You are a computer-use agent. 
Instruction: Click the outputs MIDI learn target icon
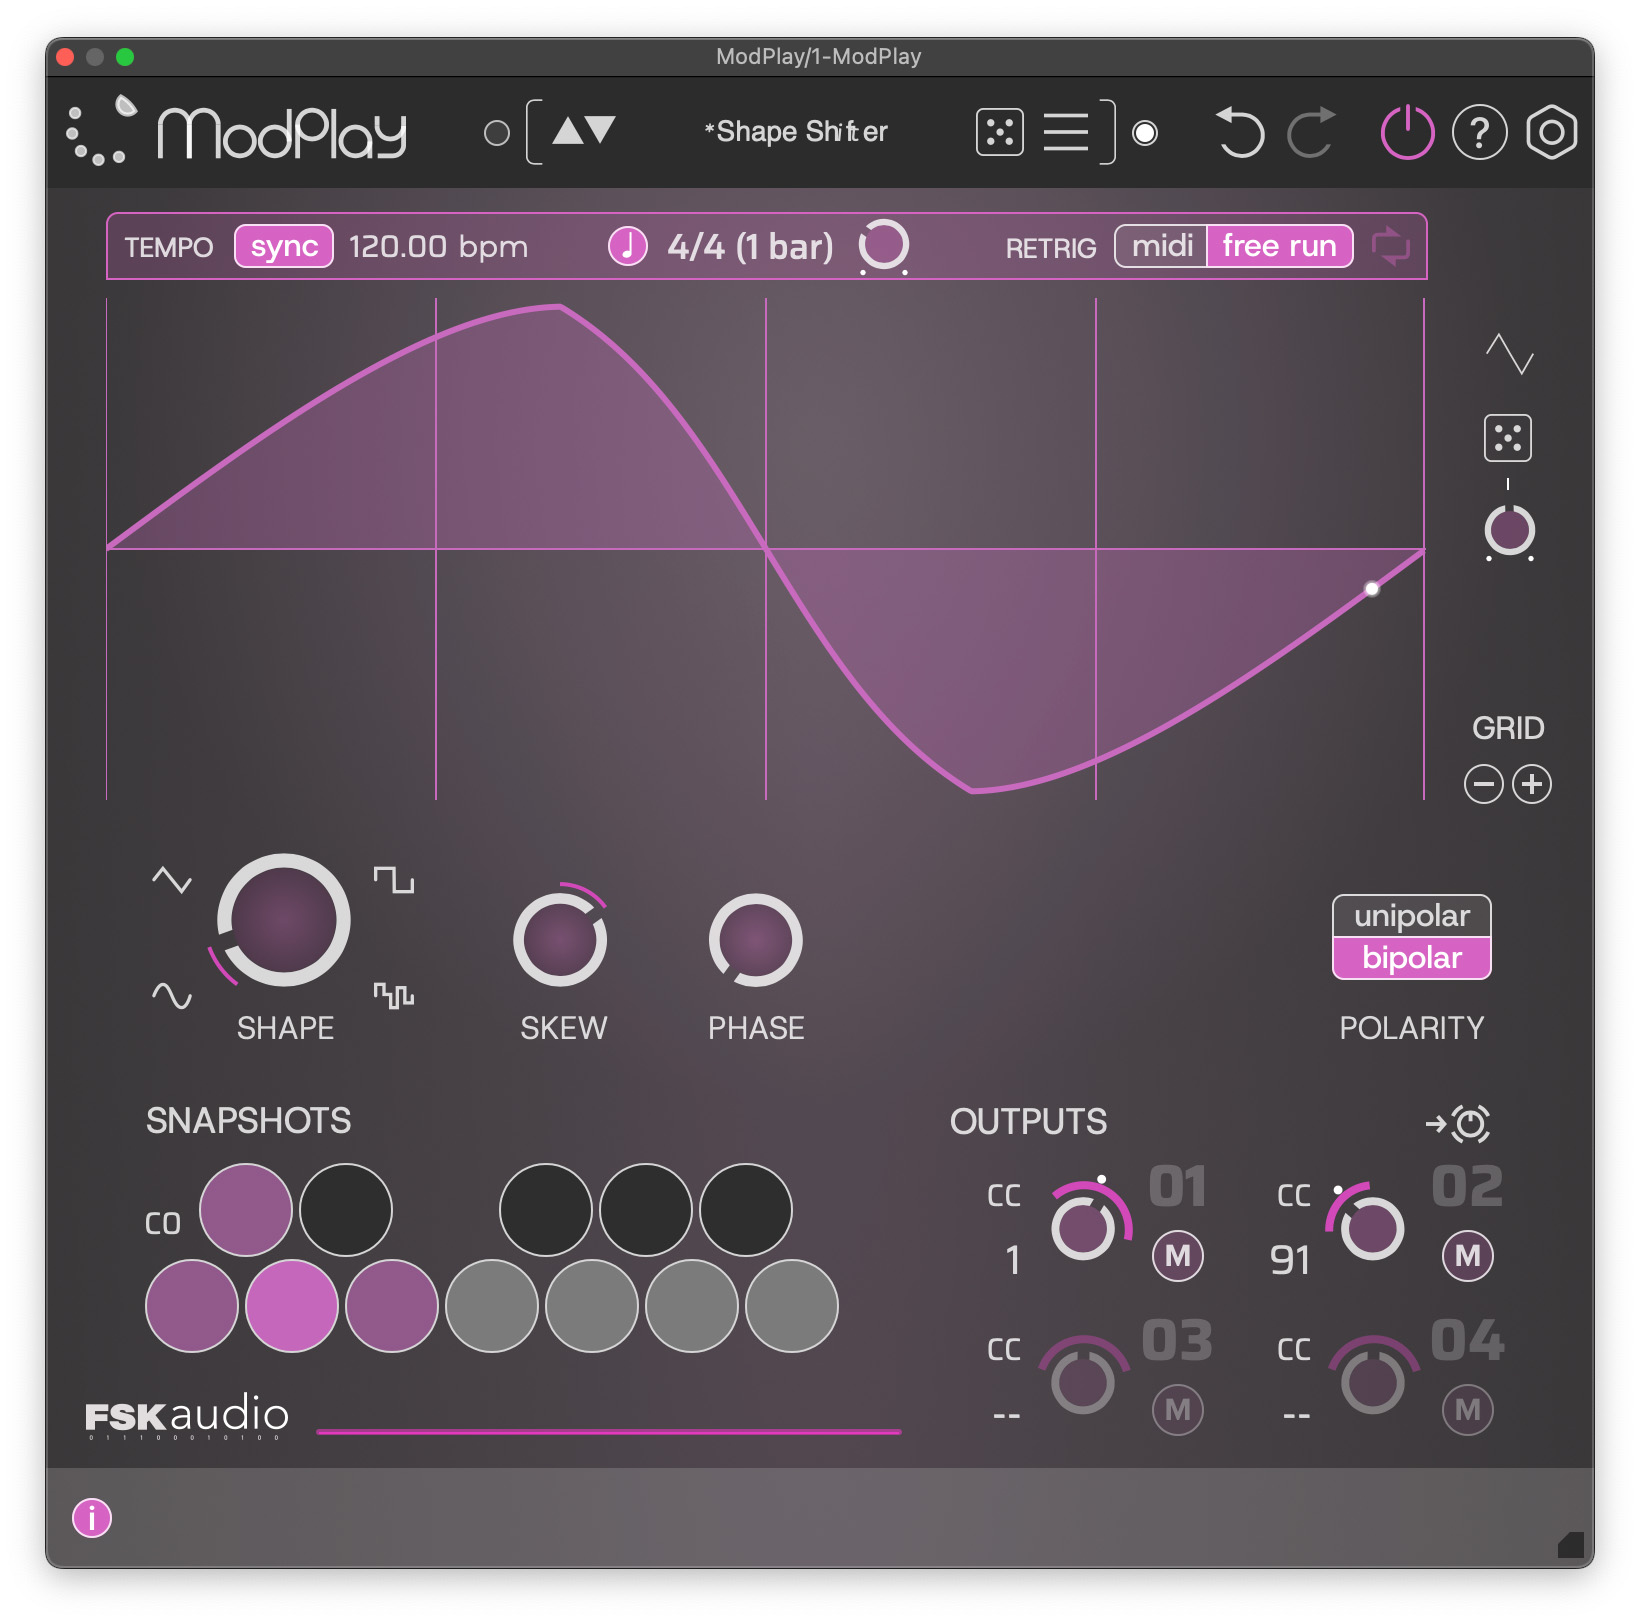[x=1458, y=1123]
